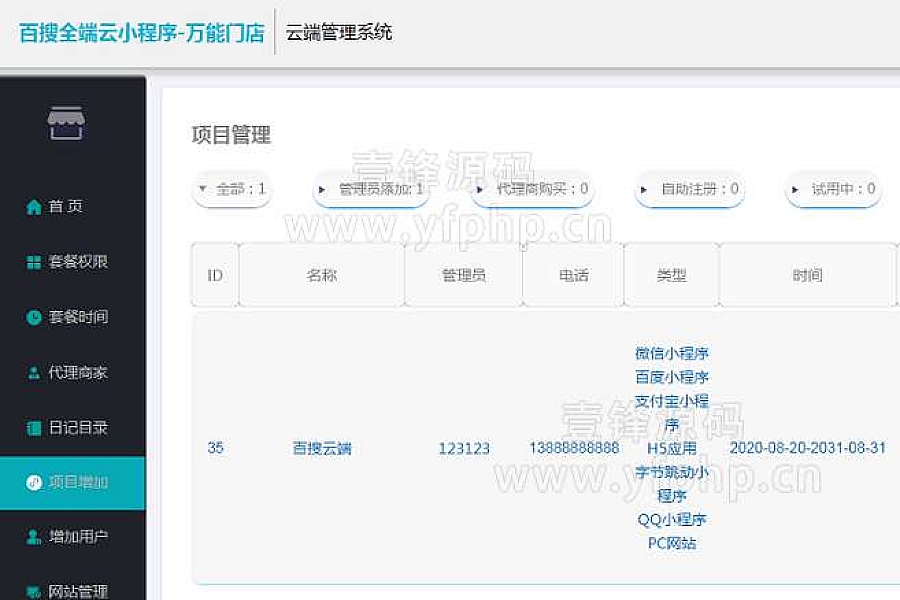The width and height of the screenshot is (900, 600).
Task: Filter by 全部 : 1
Action: 232,189
